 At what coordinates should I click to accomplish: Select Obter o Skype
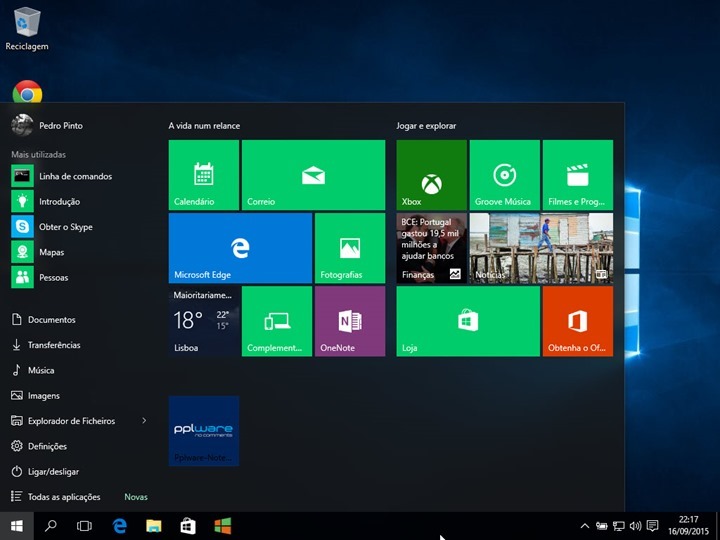click(x=52, y=227)
